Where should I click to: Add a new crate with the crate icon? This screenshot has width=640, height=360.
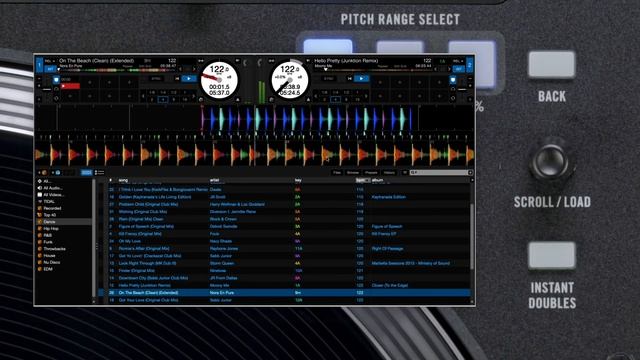coord(43,173)
